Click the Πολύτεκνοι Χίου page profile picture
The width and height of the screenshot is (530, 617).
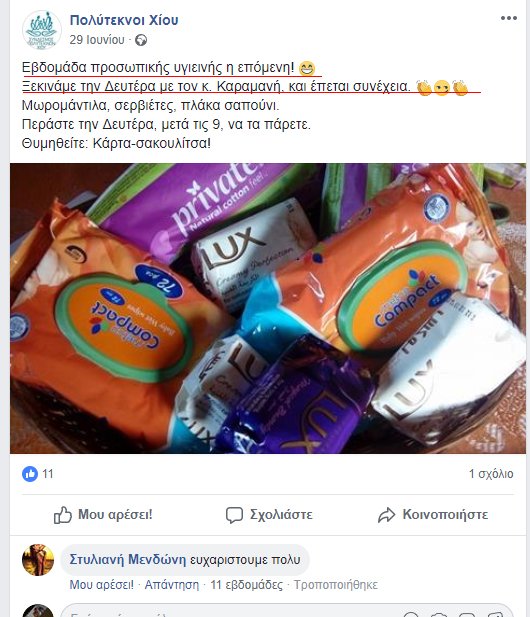(42, 31)
